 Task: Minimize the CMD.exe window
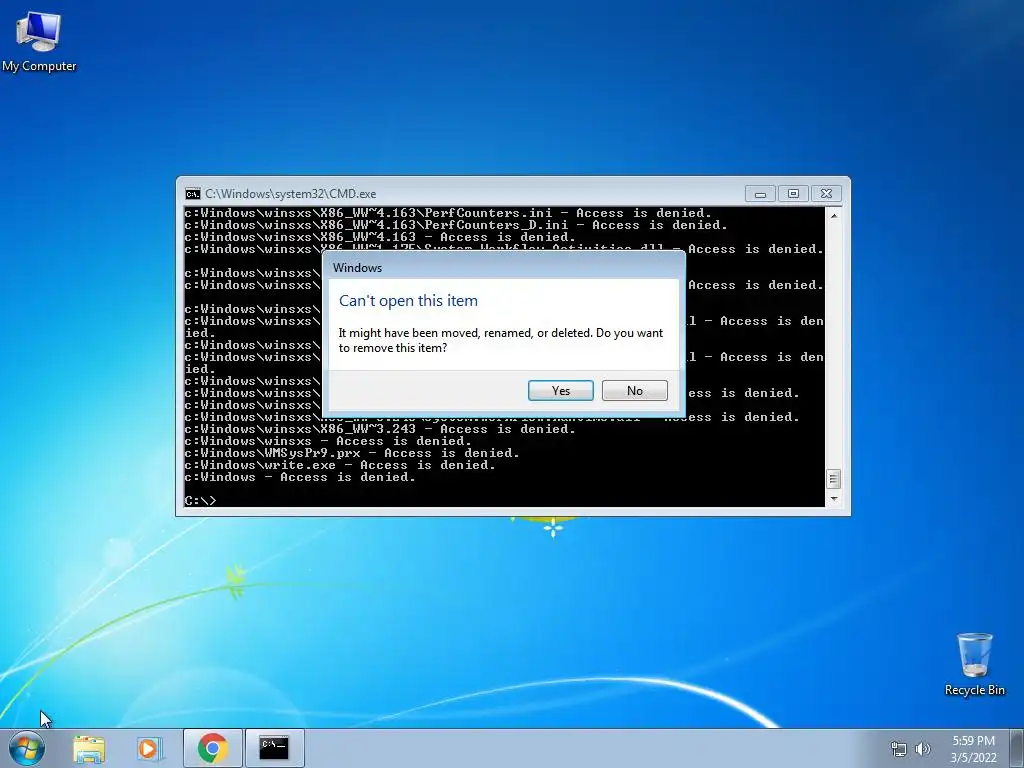click(x=760, y=194)
